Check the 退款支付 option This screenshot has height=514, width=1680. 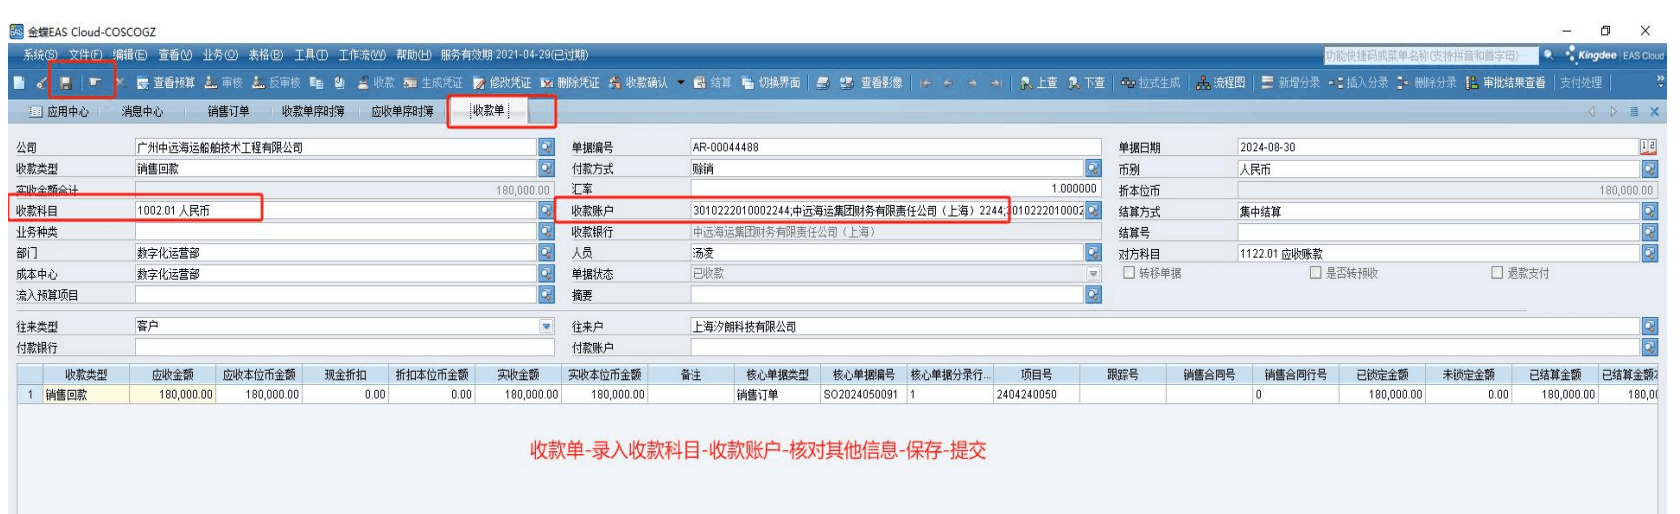point(1497,273)
